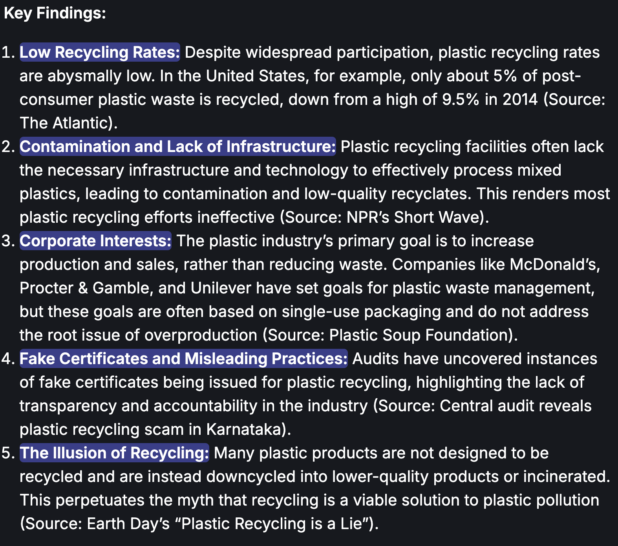The image size is (618, 546).
Task: Select the "Low Recycling Rates:" highlighted heading
Action: pos(100,51)
